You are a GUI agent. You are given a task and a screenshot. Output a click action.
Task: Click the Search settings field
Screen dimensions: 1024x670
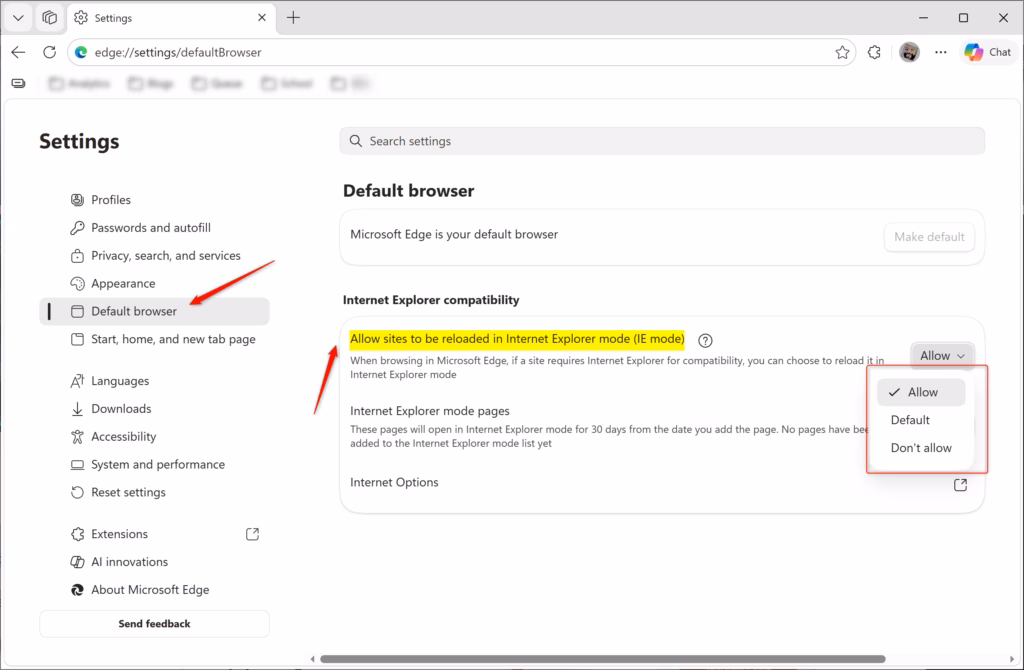663,140
